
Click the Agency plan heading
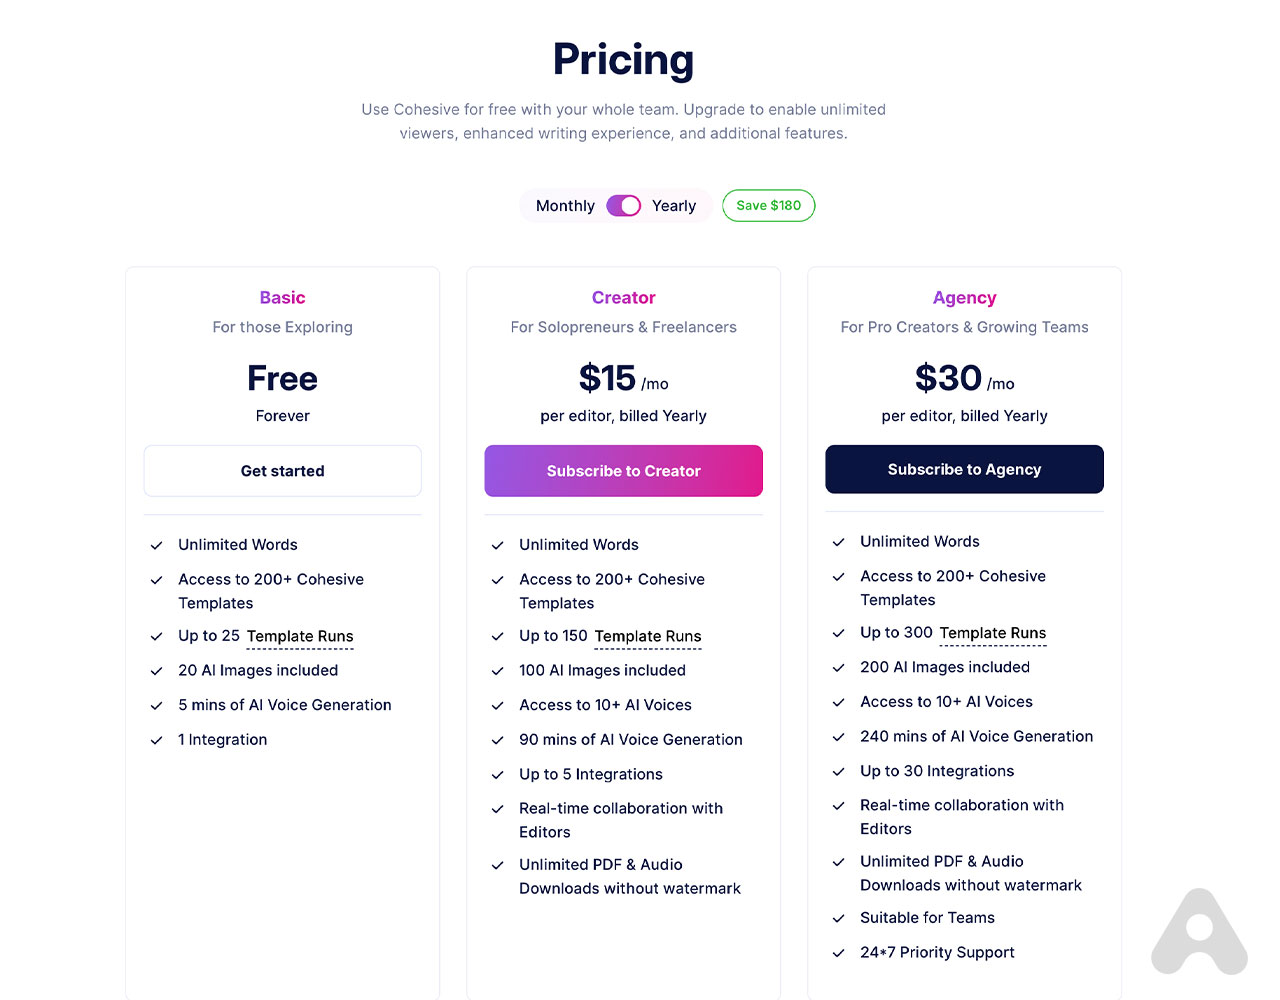(964, 298)
